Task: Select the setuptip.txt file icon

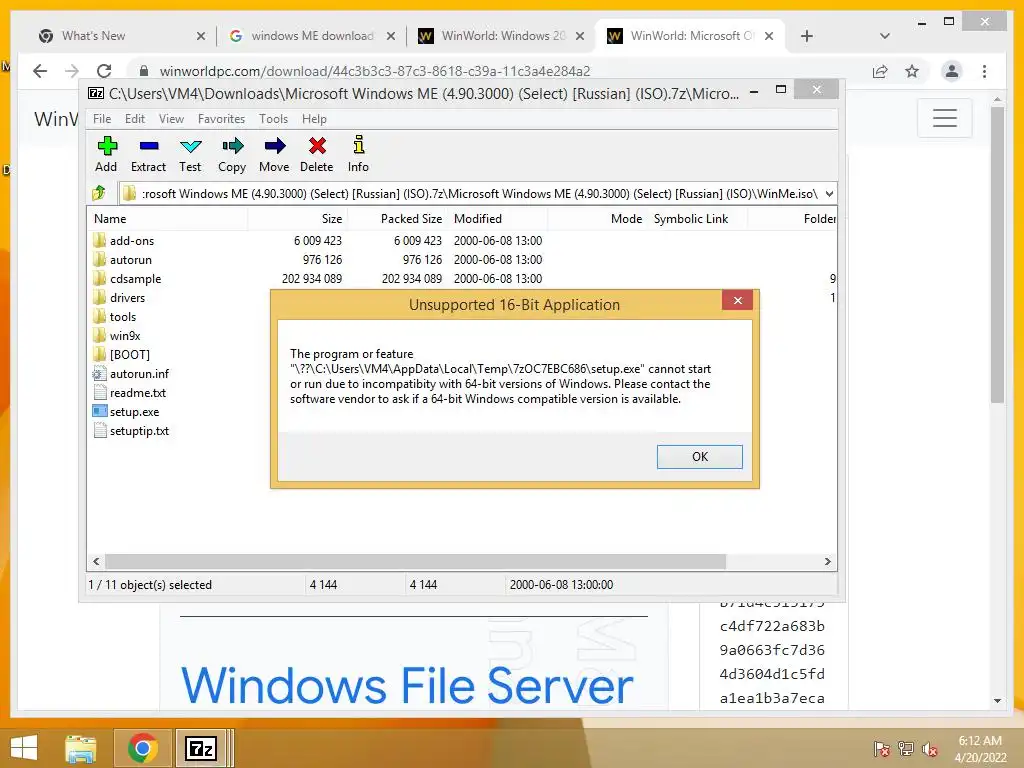Action: click(99, 430)
